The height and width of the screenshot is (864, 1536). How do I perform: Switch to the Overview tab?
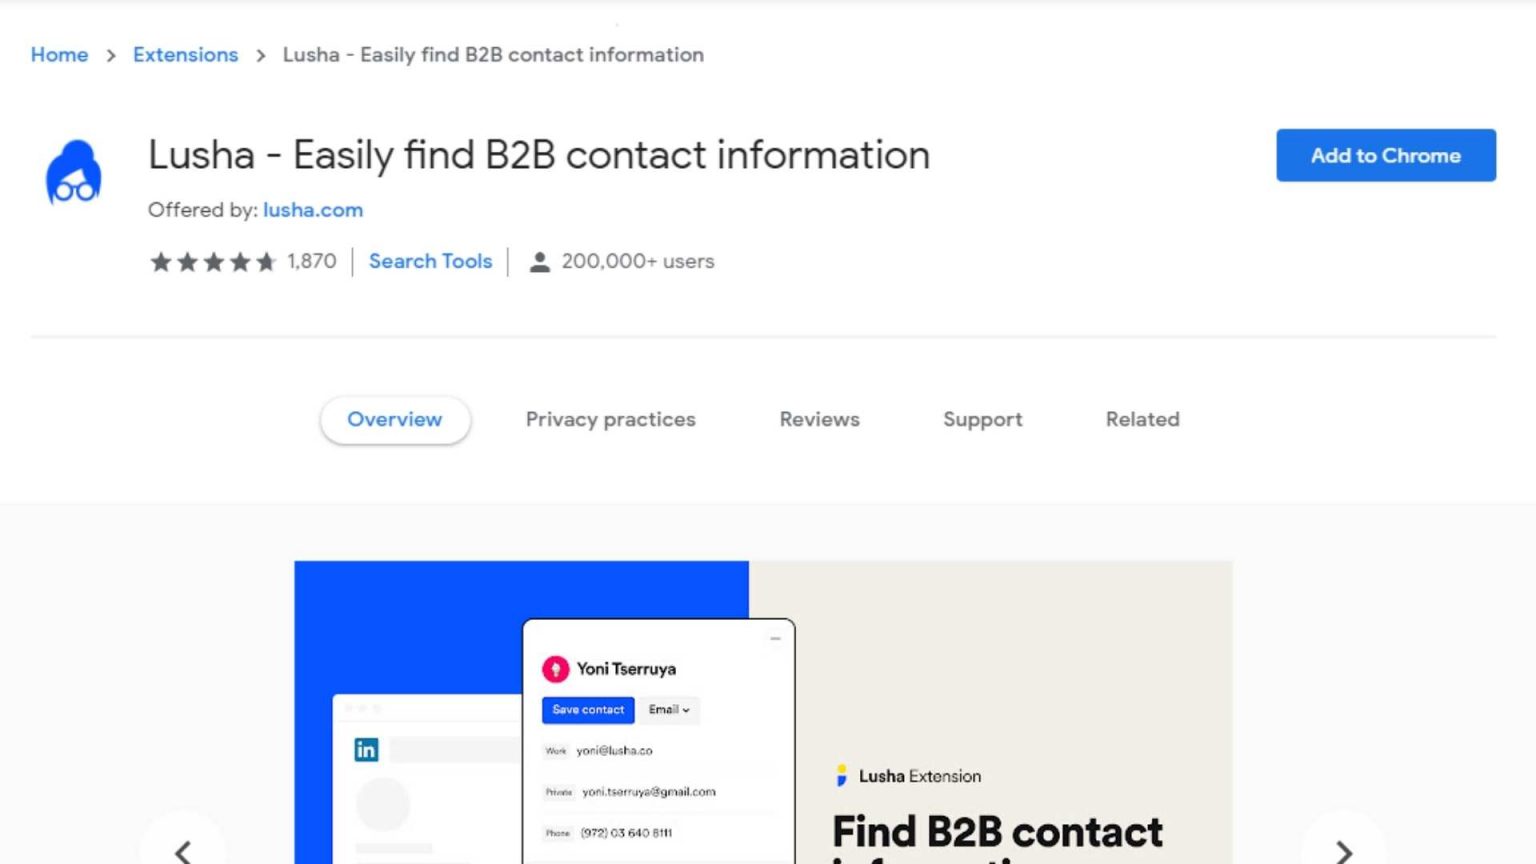pos(395,420)
